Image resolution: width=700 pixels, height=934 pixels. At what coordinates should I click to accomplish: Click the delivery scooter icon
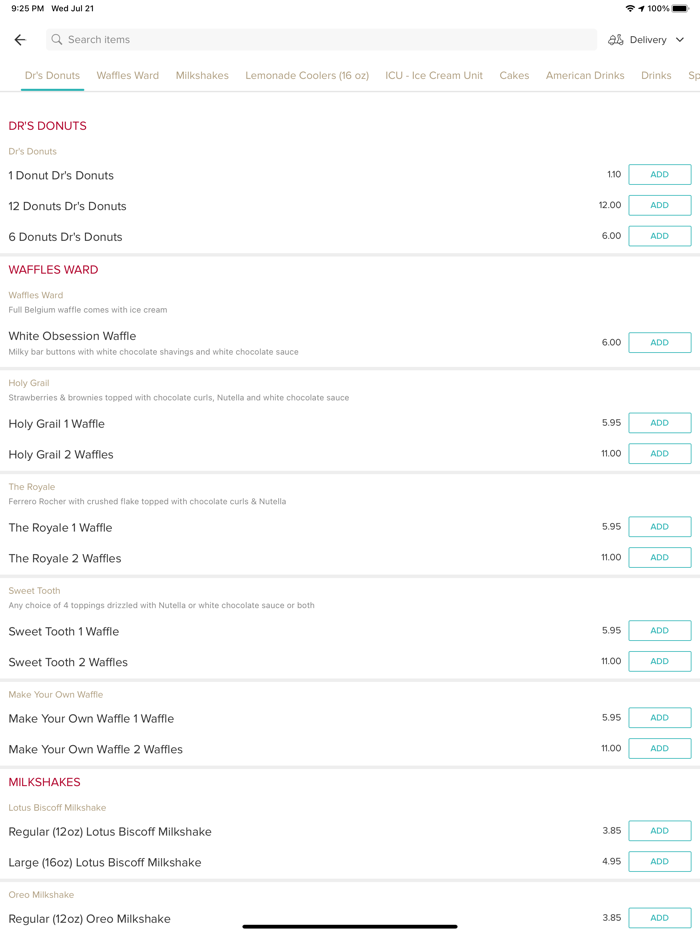616,40
